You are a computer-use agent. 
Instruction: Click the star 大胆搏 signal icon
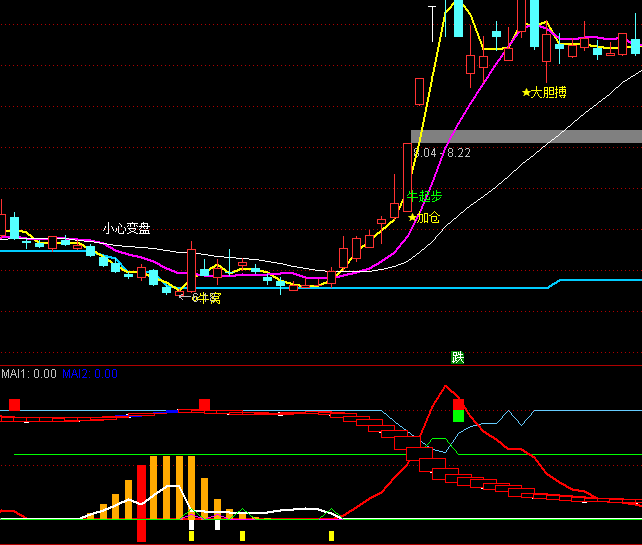(526, 92)
